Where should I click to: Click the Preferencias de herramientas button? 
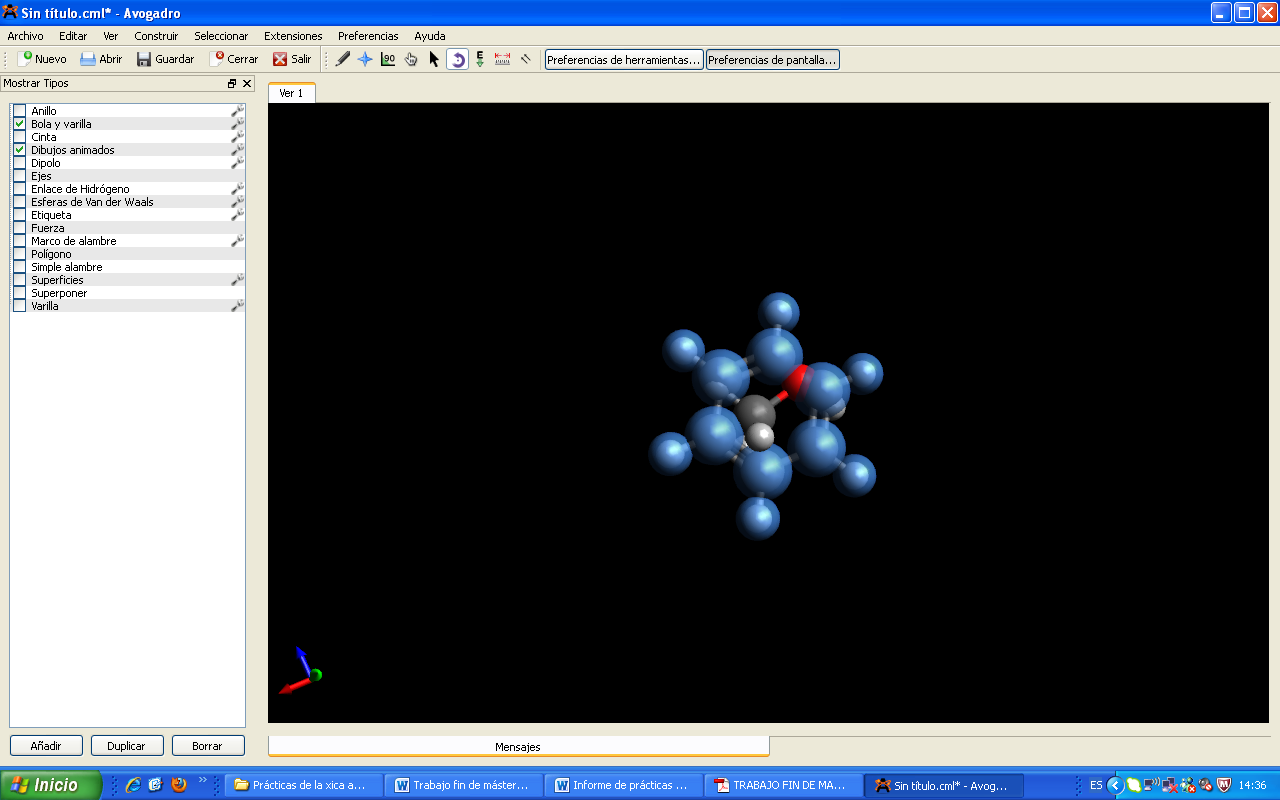pos(624,60)
